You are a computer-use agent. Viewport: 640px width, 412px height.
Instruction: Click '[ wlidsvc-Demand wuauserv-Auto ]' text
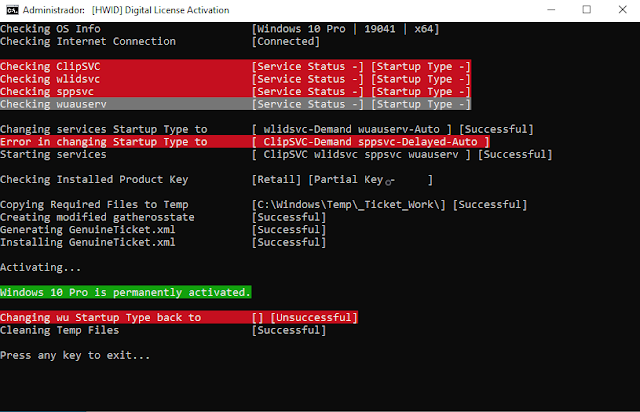point(352,129)
